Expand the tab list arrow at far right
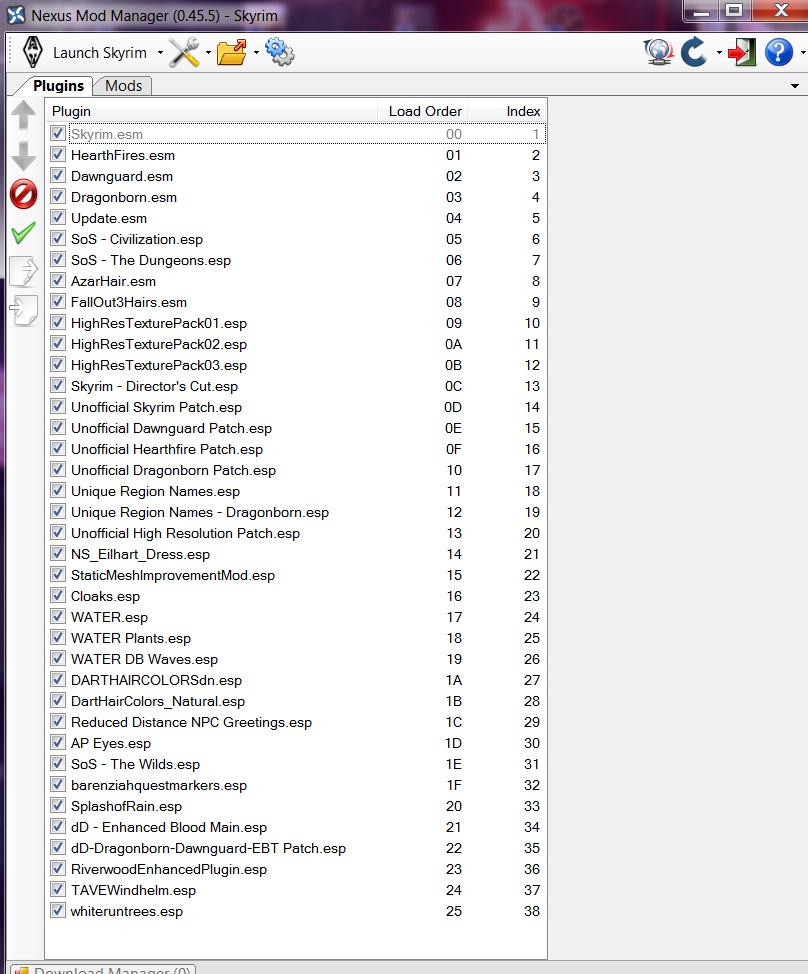Image resolution: width=808 pixels, height=974 pixels. click(795, 87)
